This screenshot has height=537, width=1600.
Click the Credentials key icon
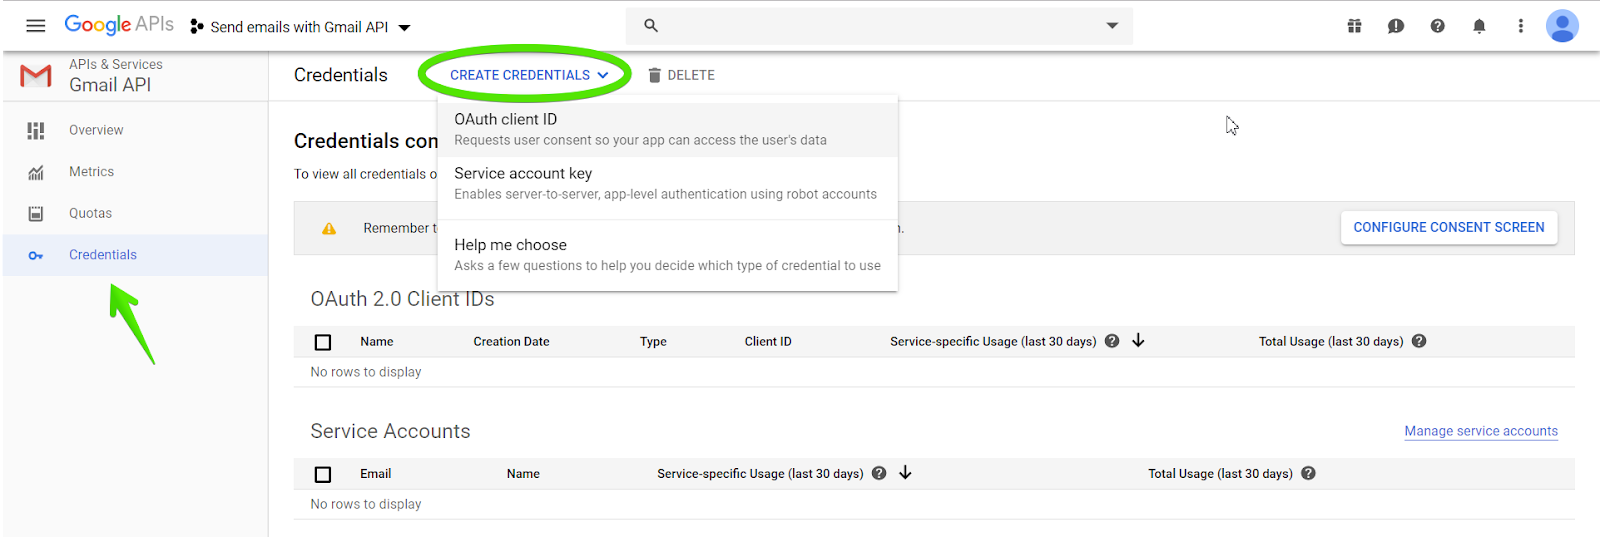pos(36,256)
